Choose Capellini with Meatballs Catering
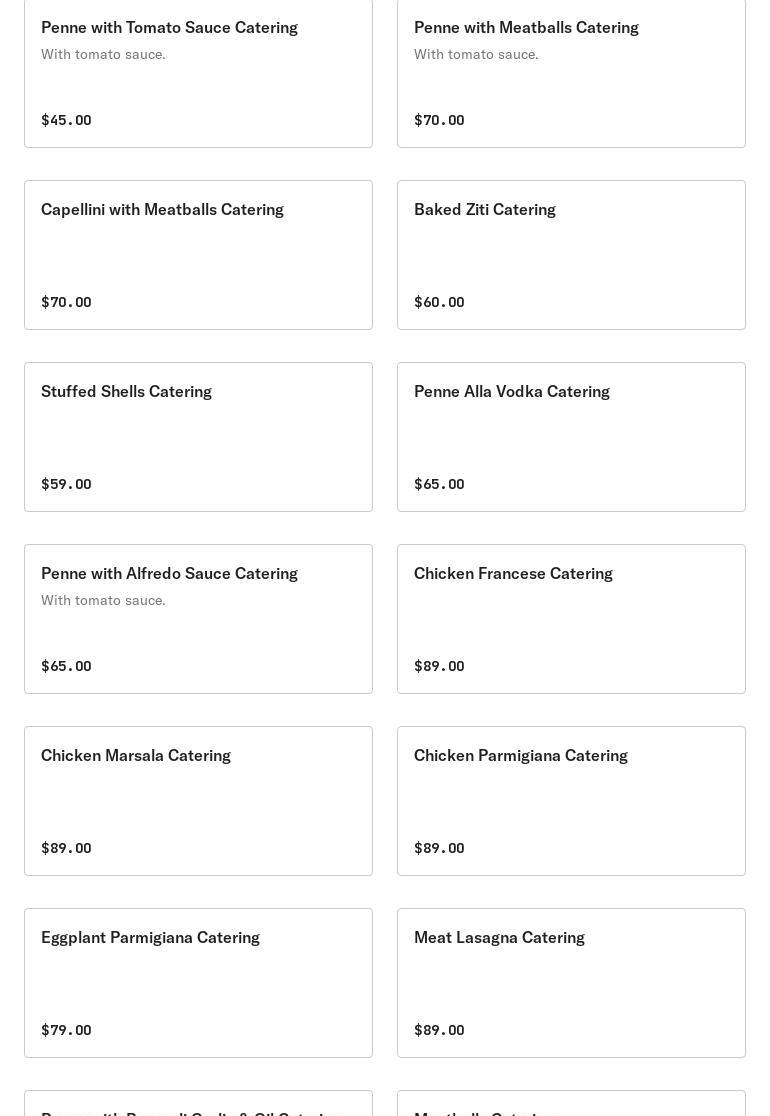The width and height of the screenshot is (770, 1116). [162, 210]
